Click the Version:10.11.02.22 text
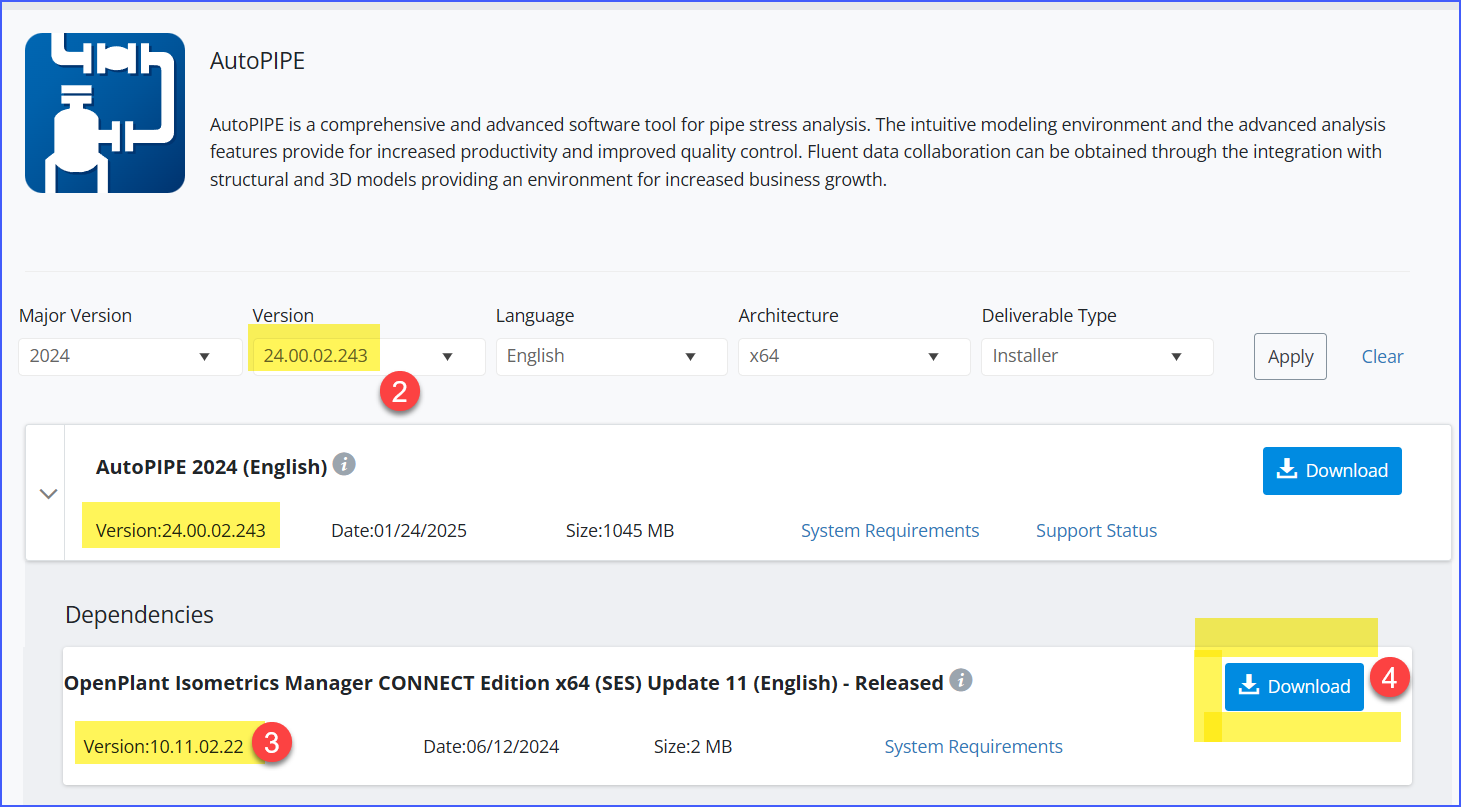 (x=162, y=747)
